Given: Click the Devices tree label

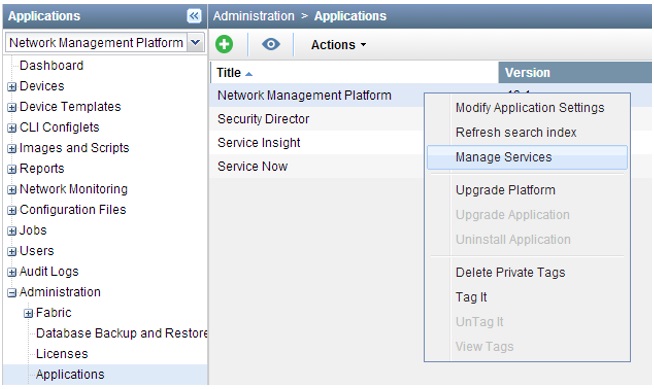Looking at the screenshot, I should pyautogui.click(x=42, y=86).
